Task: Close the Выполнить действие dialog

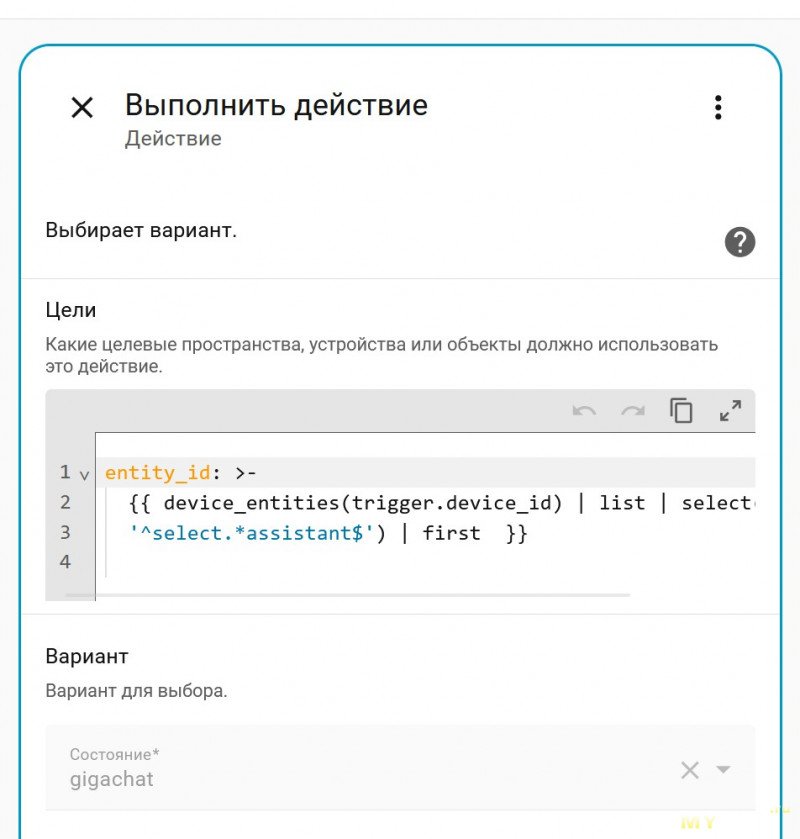Action: [x=82, y=108]
